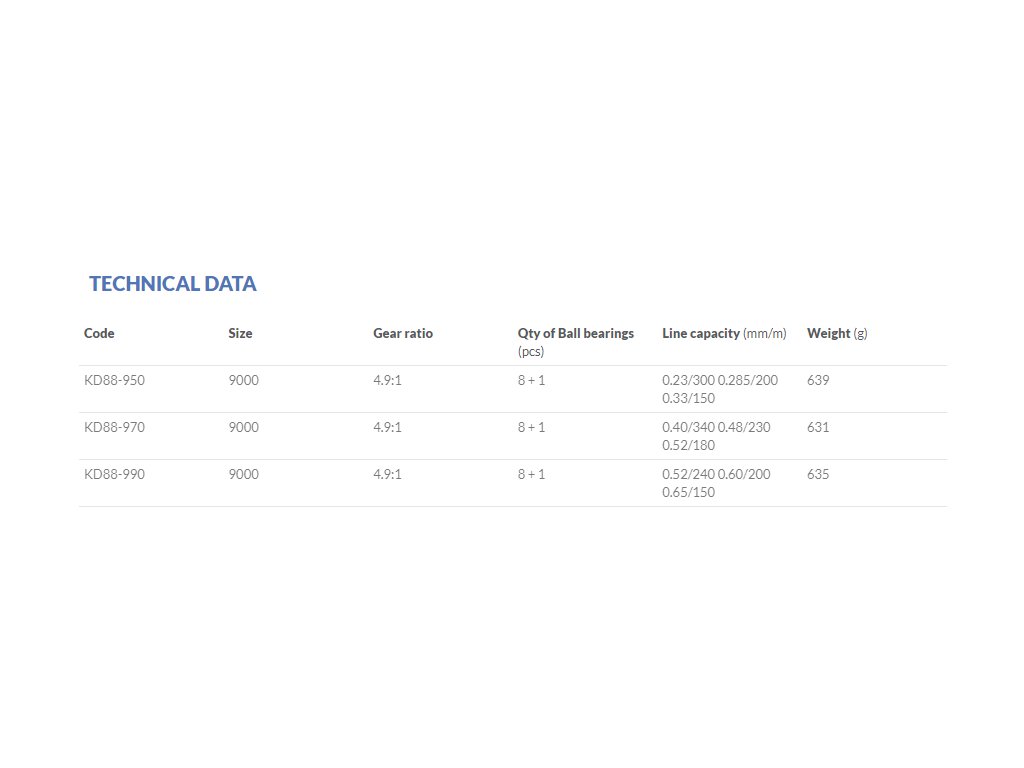Click the Gear ratio column header
This screenshot has height=768, width=1024.
[403, 334]
